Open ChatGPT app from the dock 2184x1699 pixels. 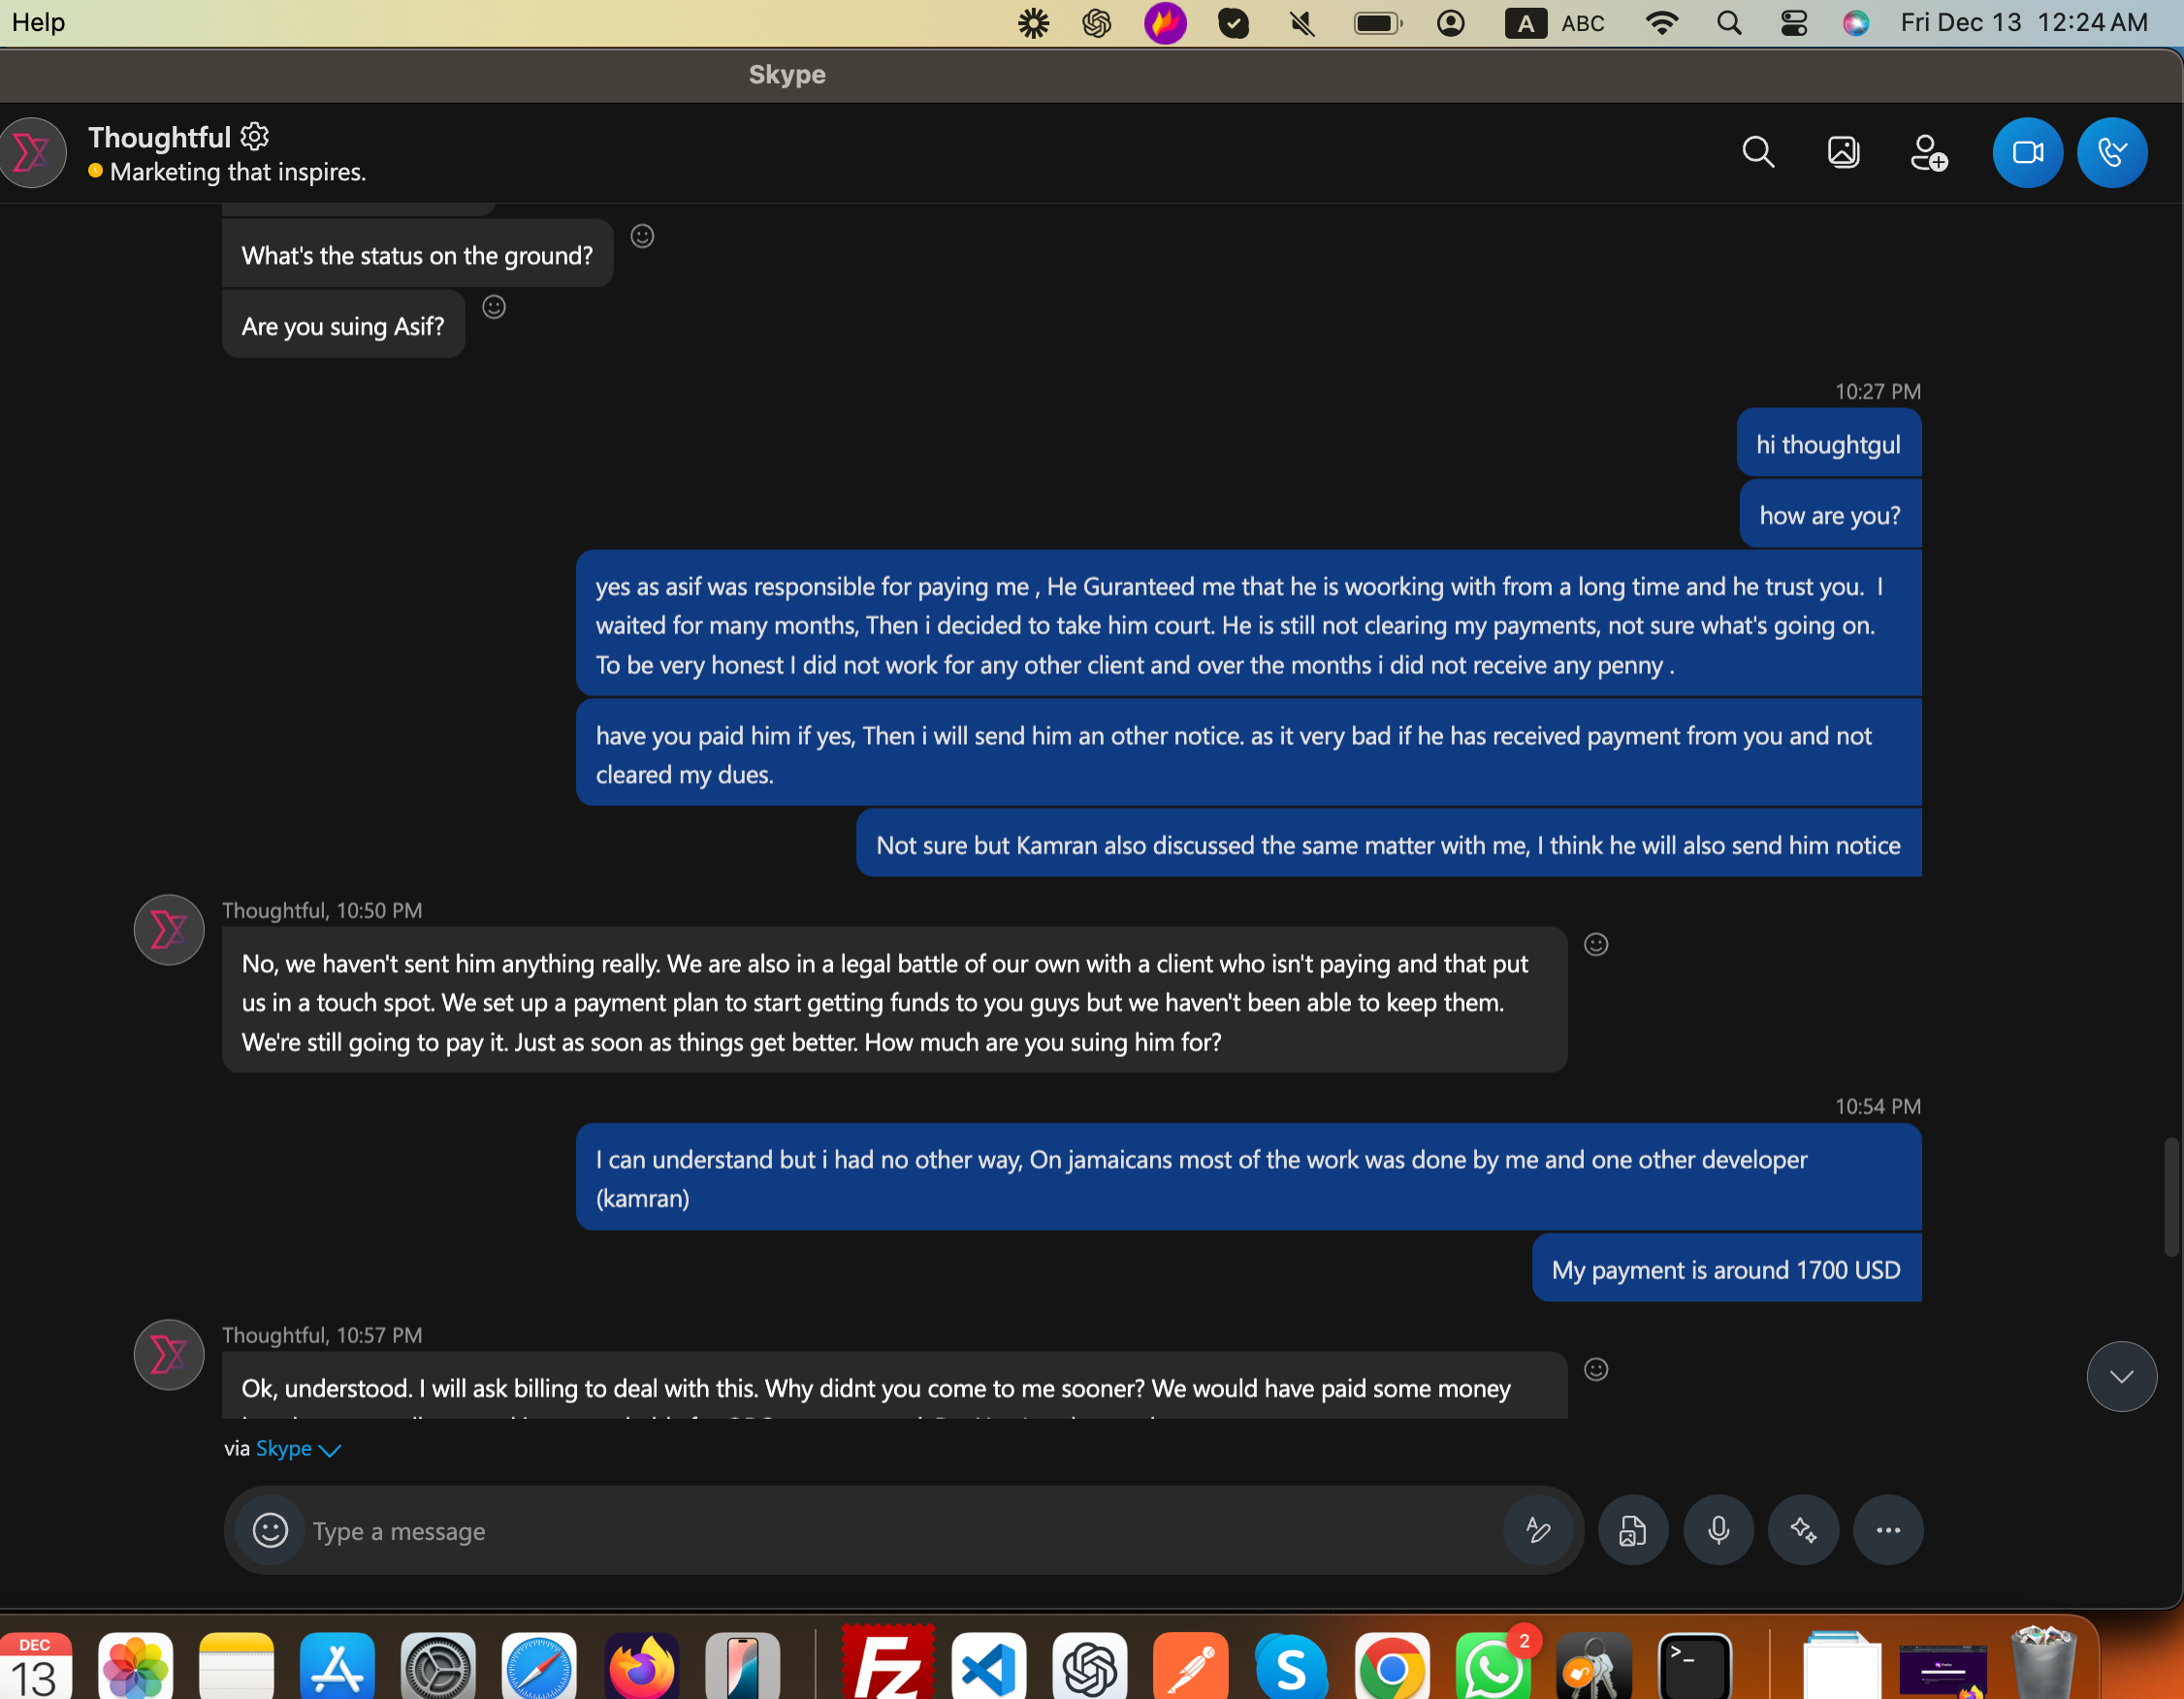[x=1090, y=1667]
